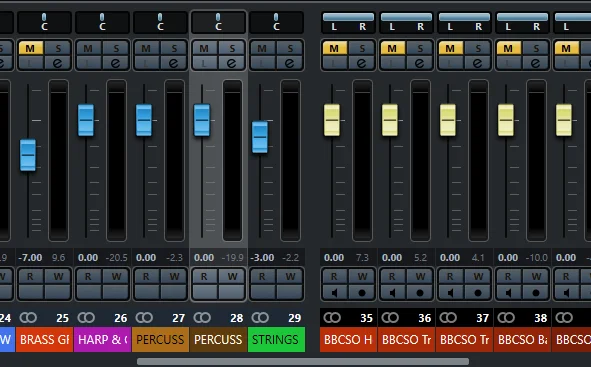The width and height of the screenshot is (591, 367).
Task: Solo the HARP channel 26
Action: click(x=116, y=48)
